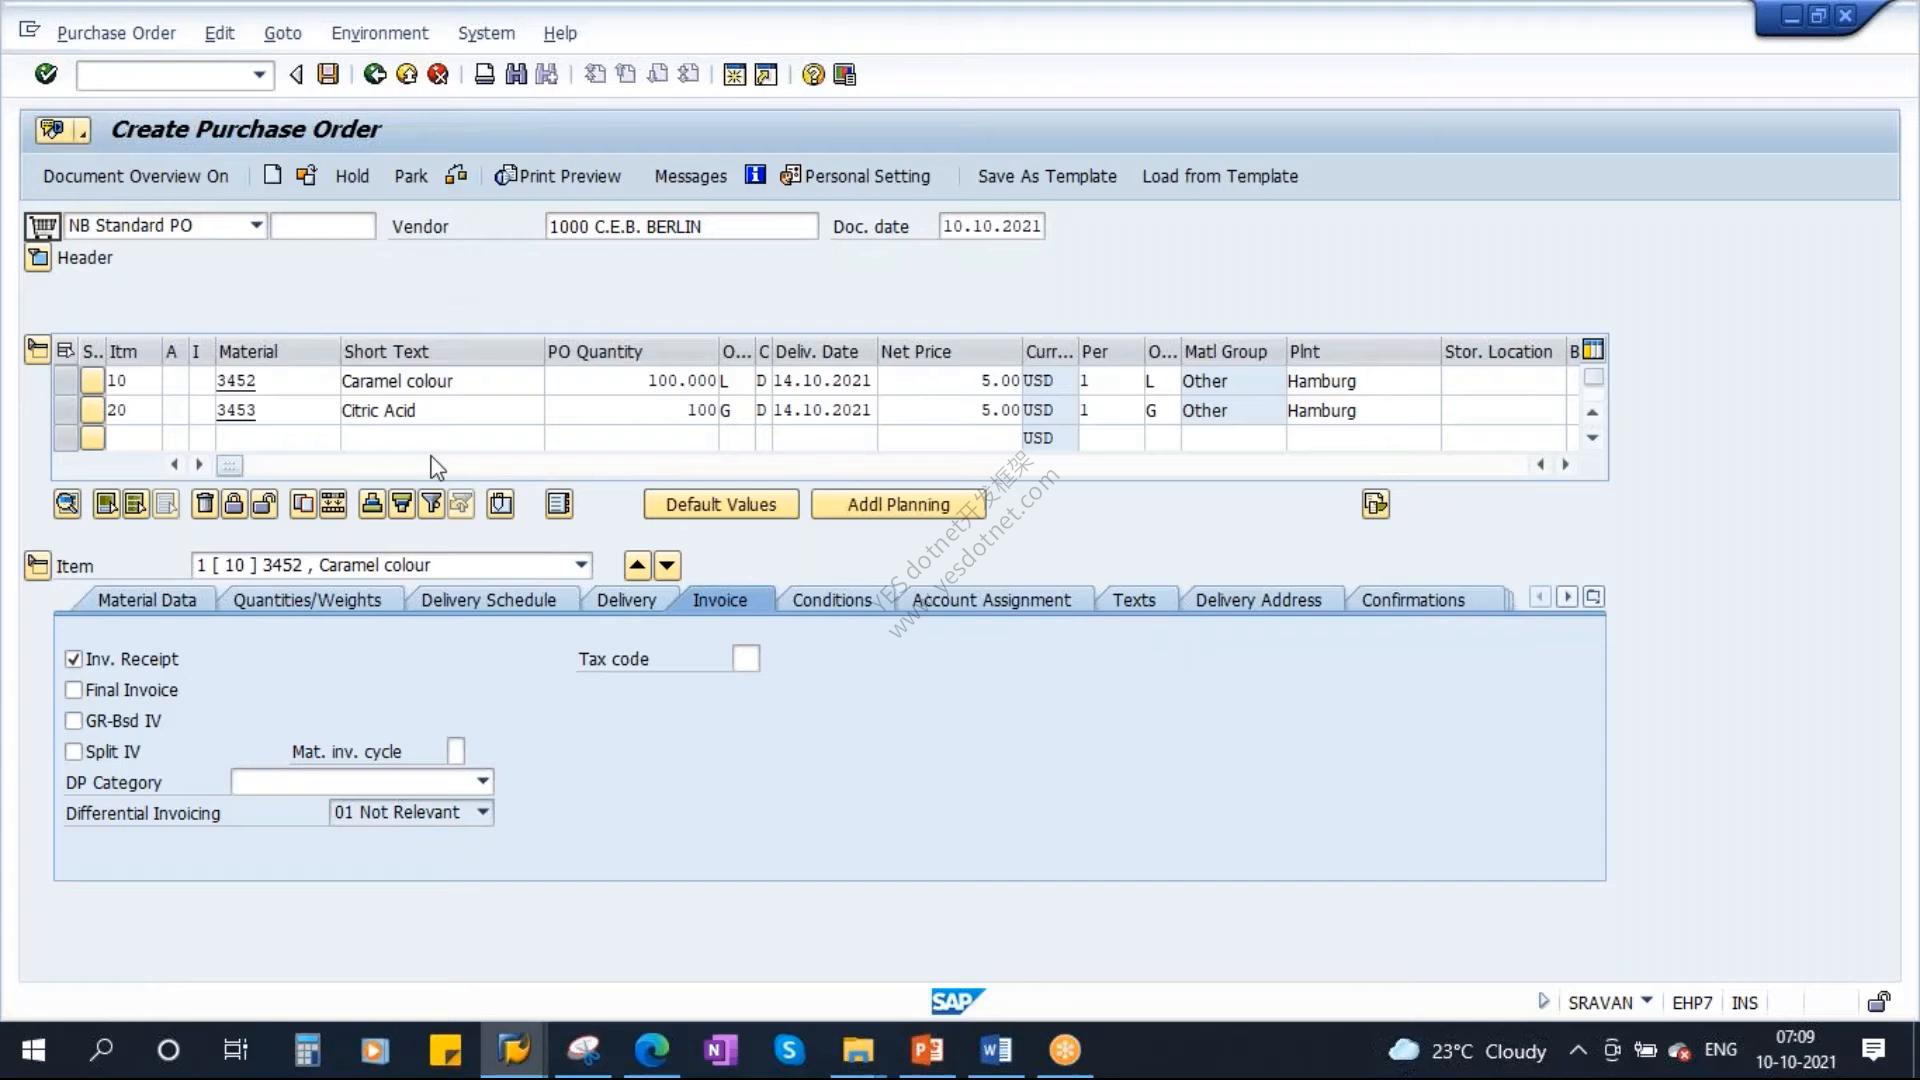Select the row selector for item 10

pos(66,381)
